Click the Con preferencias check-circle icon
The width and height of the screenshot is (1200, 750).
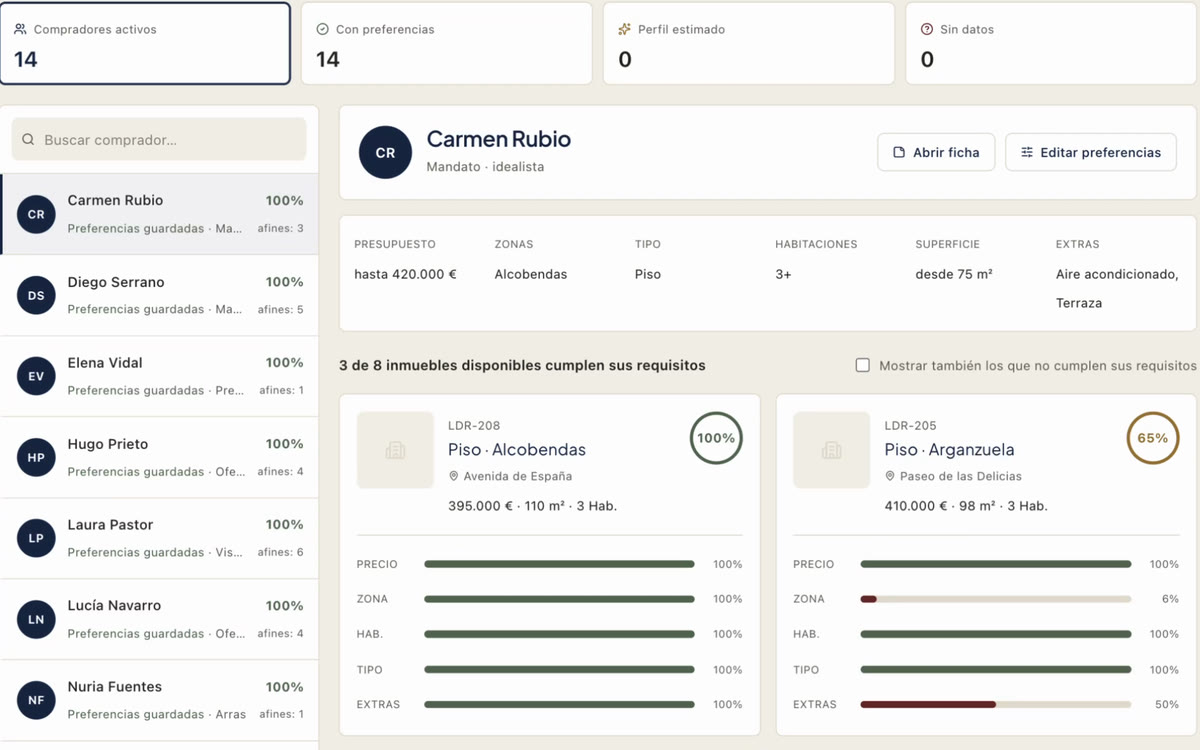click(x=322, y=29)
